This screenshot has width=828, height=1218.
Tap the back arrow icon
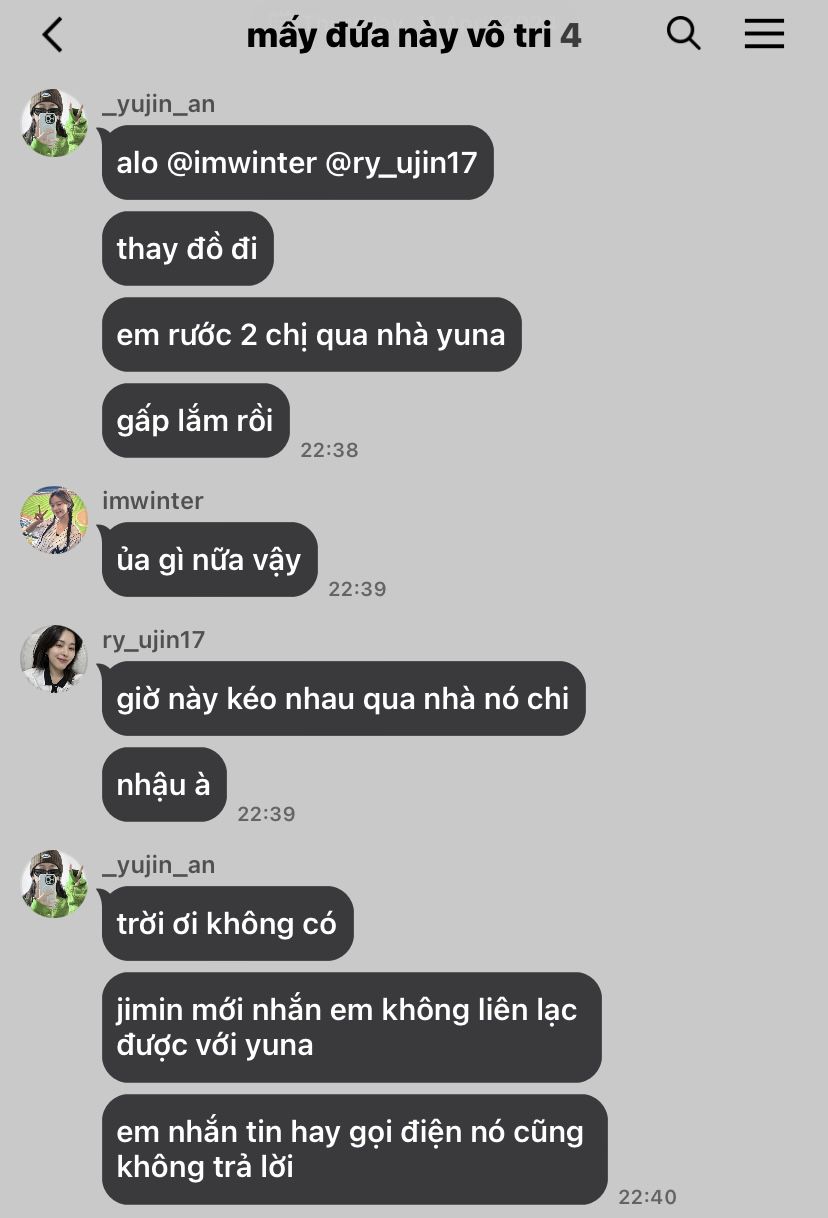coord(52,35)
